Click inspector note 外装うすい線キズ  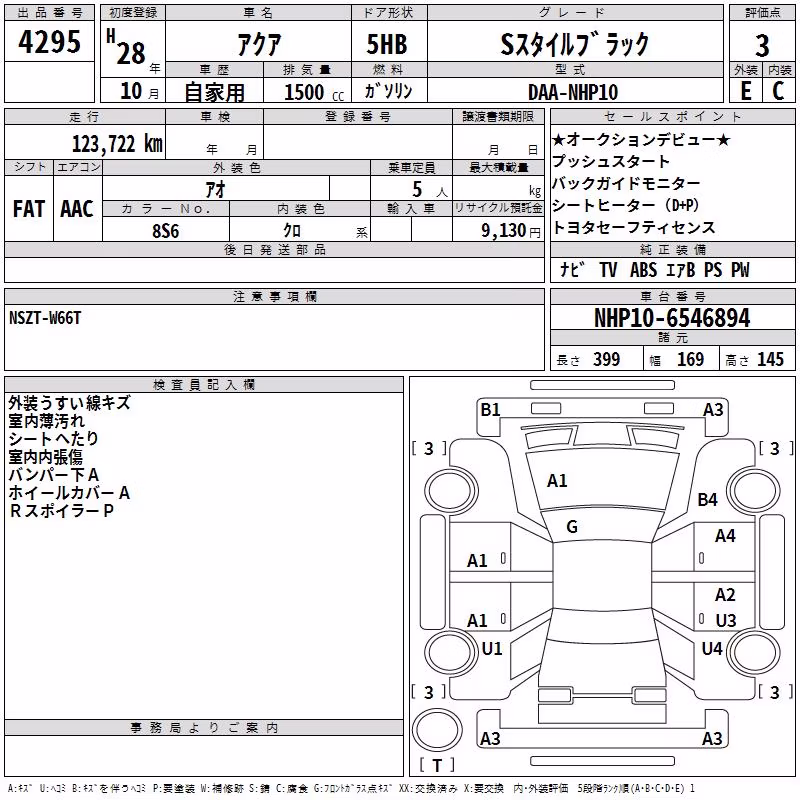tap(69, 403)
